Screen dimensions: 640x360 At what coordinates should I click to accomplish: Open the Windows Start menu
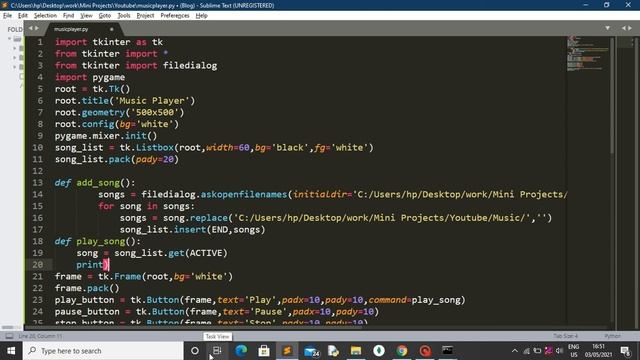pos(11,351)
